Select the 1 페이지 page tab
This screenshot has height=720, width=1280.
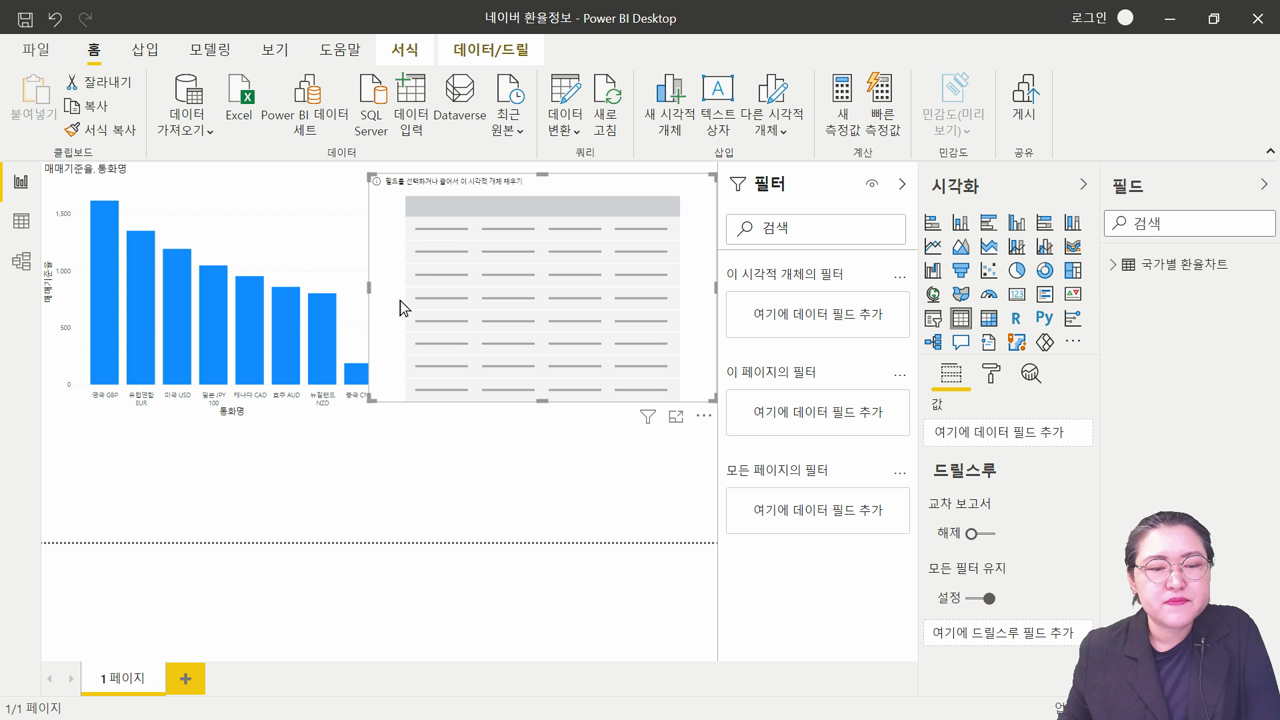(123, 678)
